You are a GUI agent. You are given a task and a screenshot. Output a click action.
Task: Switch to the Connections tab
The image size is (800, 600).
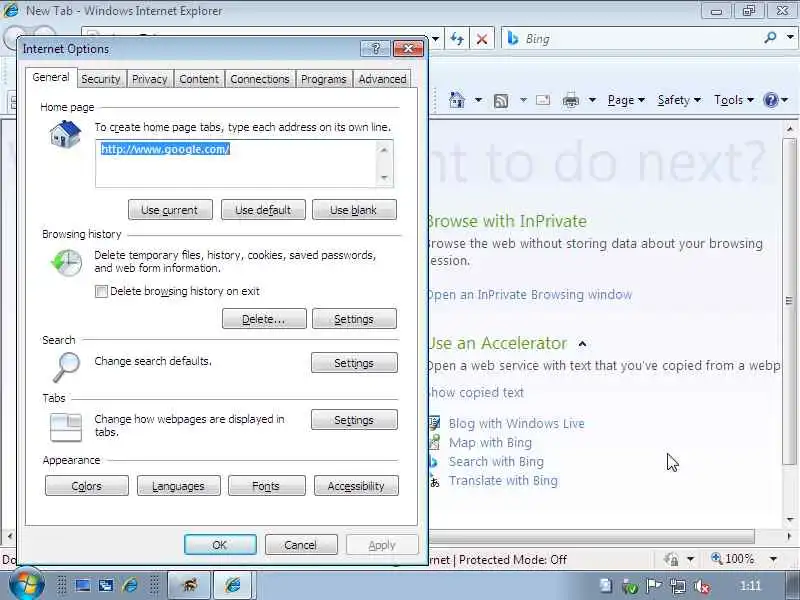(260, 79)
